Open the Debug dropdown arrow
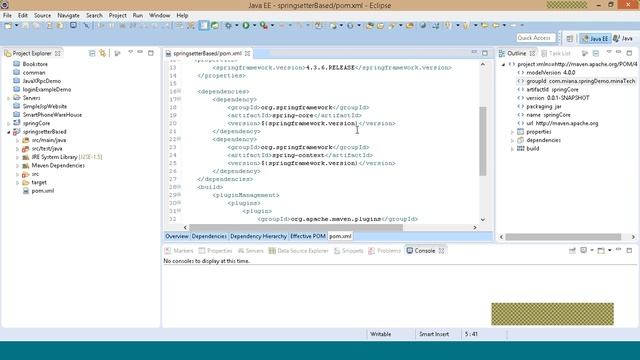The height and width of the screenshot is (360, 640). click(x=236, y=25)
